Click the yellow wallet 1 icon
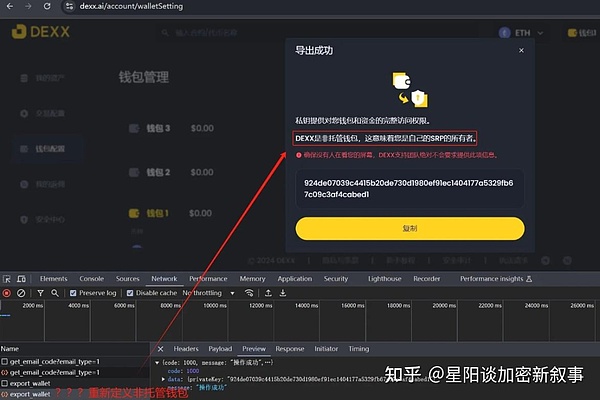 coord(134,213)
